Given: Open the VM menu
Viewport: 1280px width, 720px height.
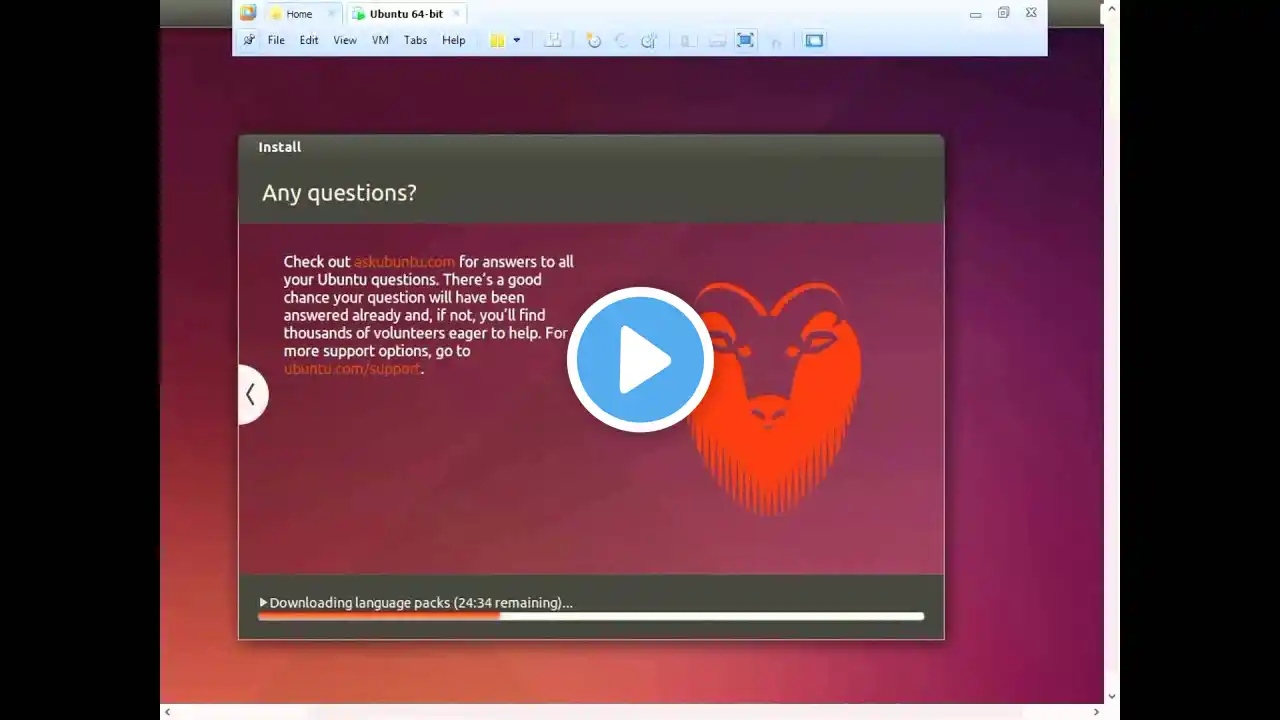Looking at the screenshot, I should tap(380, 40).
